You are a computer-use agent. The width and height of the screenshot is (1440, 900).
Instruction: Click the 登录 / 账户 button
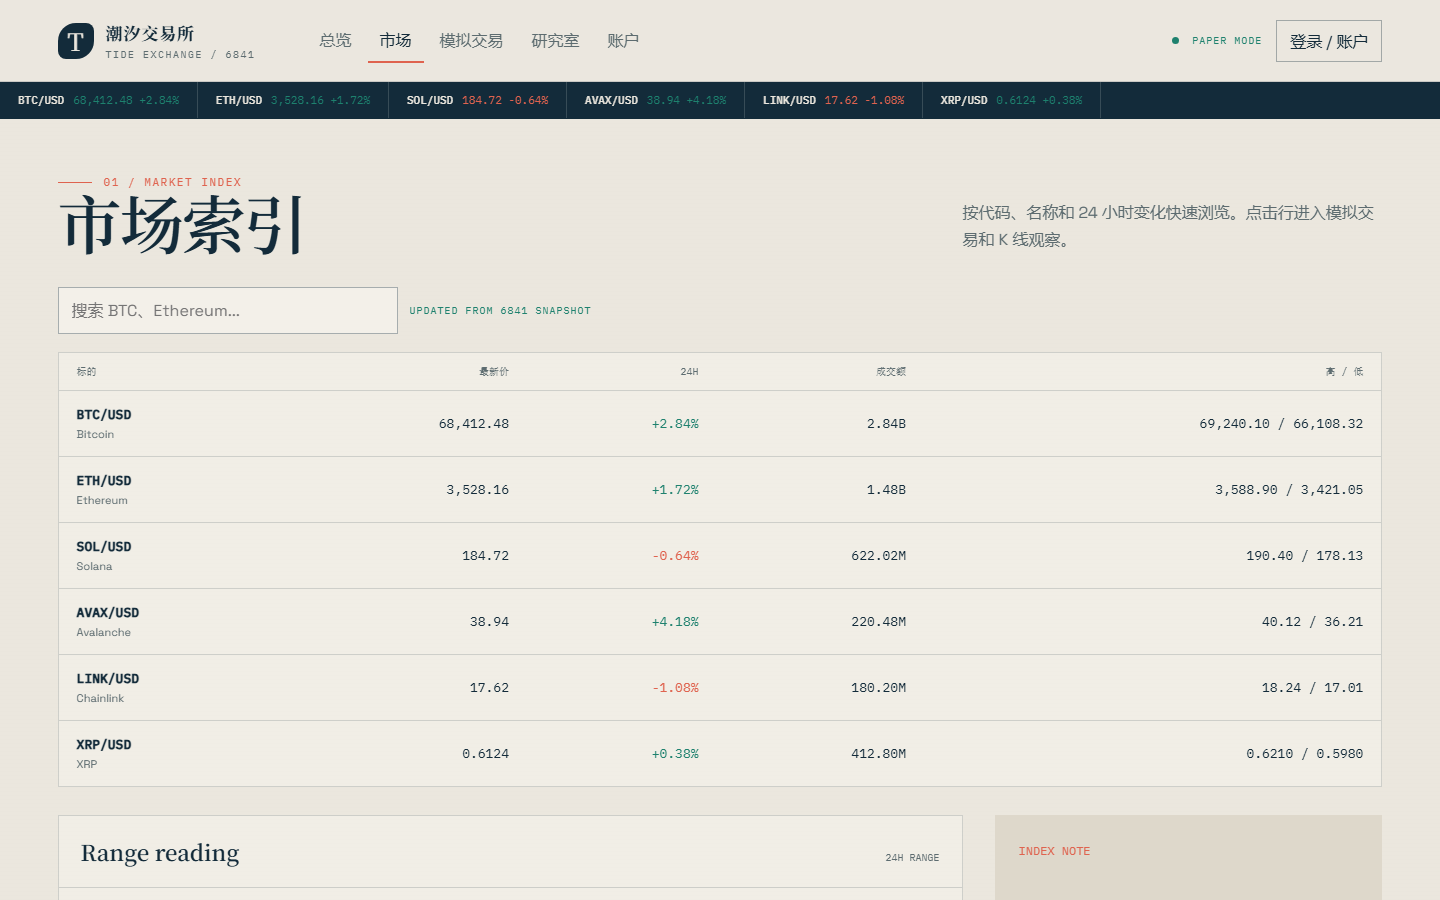1329,41
